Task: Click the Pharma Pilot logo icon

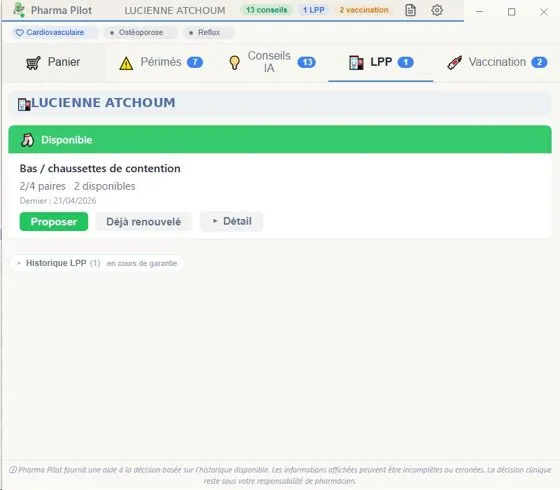Action: pos(19,10)
